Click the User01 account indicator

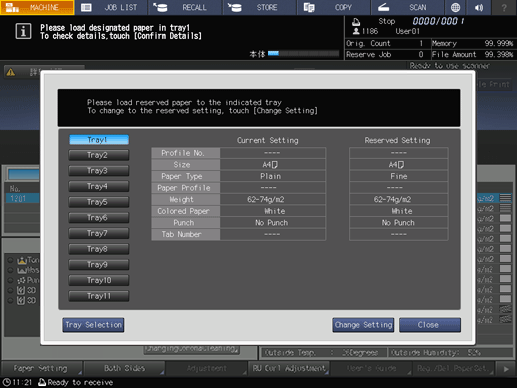(x=408, y=31)
